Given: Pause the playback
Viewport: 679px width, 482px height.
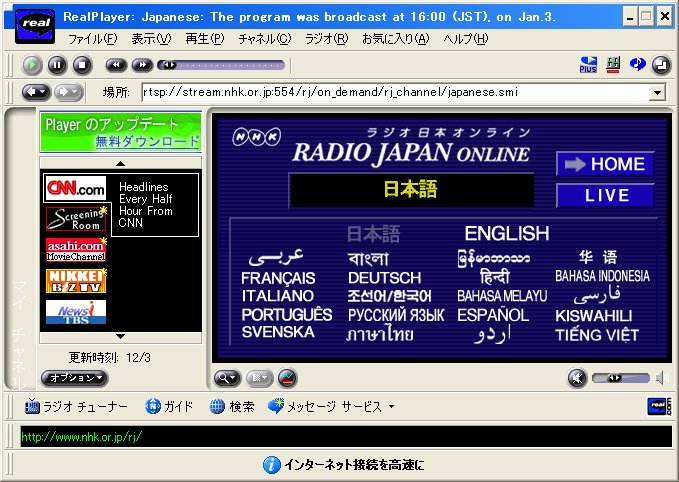Looking at the screenshot, I should [x=57, y=65].
